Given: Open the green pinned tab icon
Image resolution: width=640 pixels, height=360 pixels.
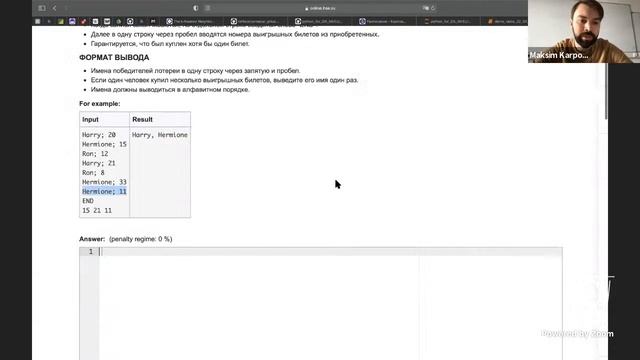Looking at the screenshot, I should coord(61,21).
